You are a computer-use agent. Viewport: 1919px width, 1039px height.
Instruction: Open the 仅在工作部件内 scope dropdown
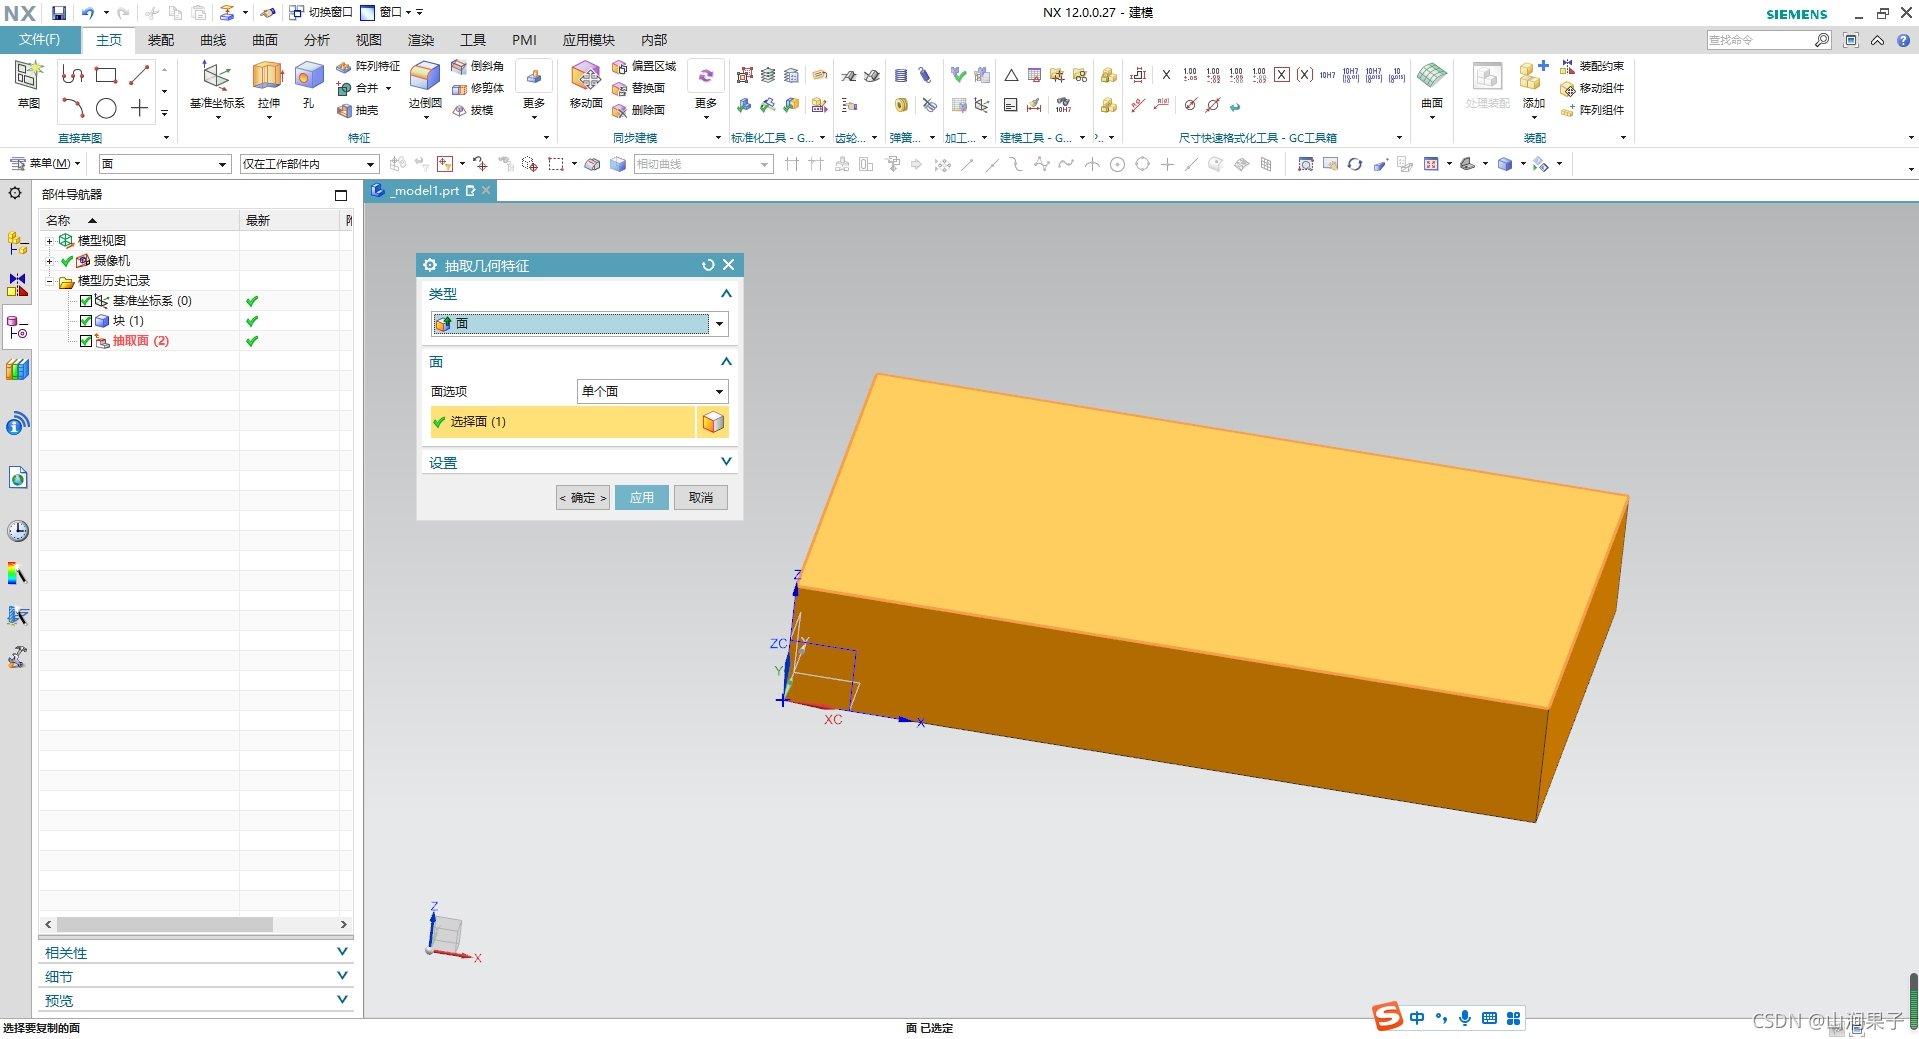pos(309,164)
